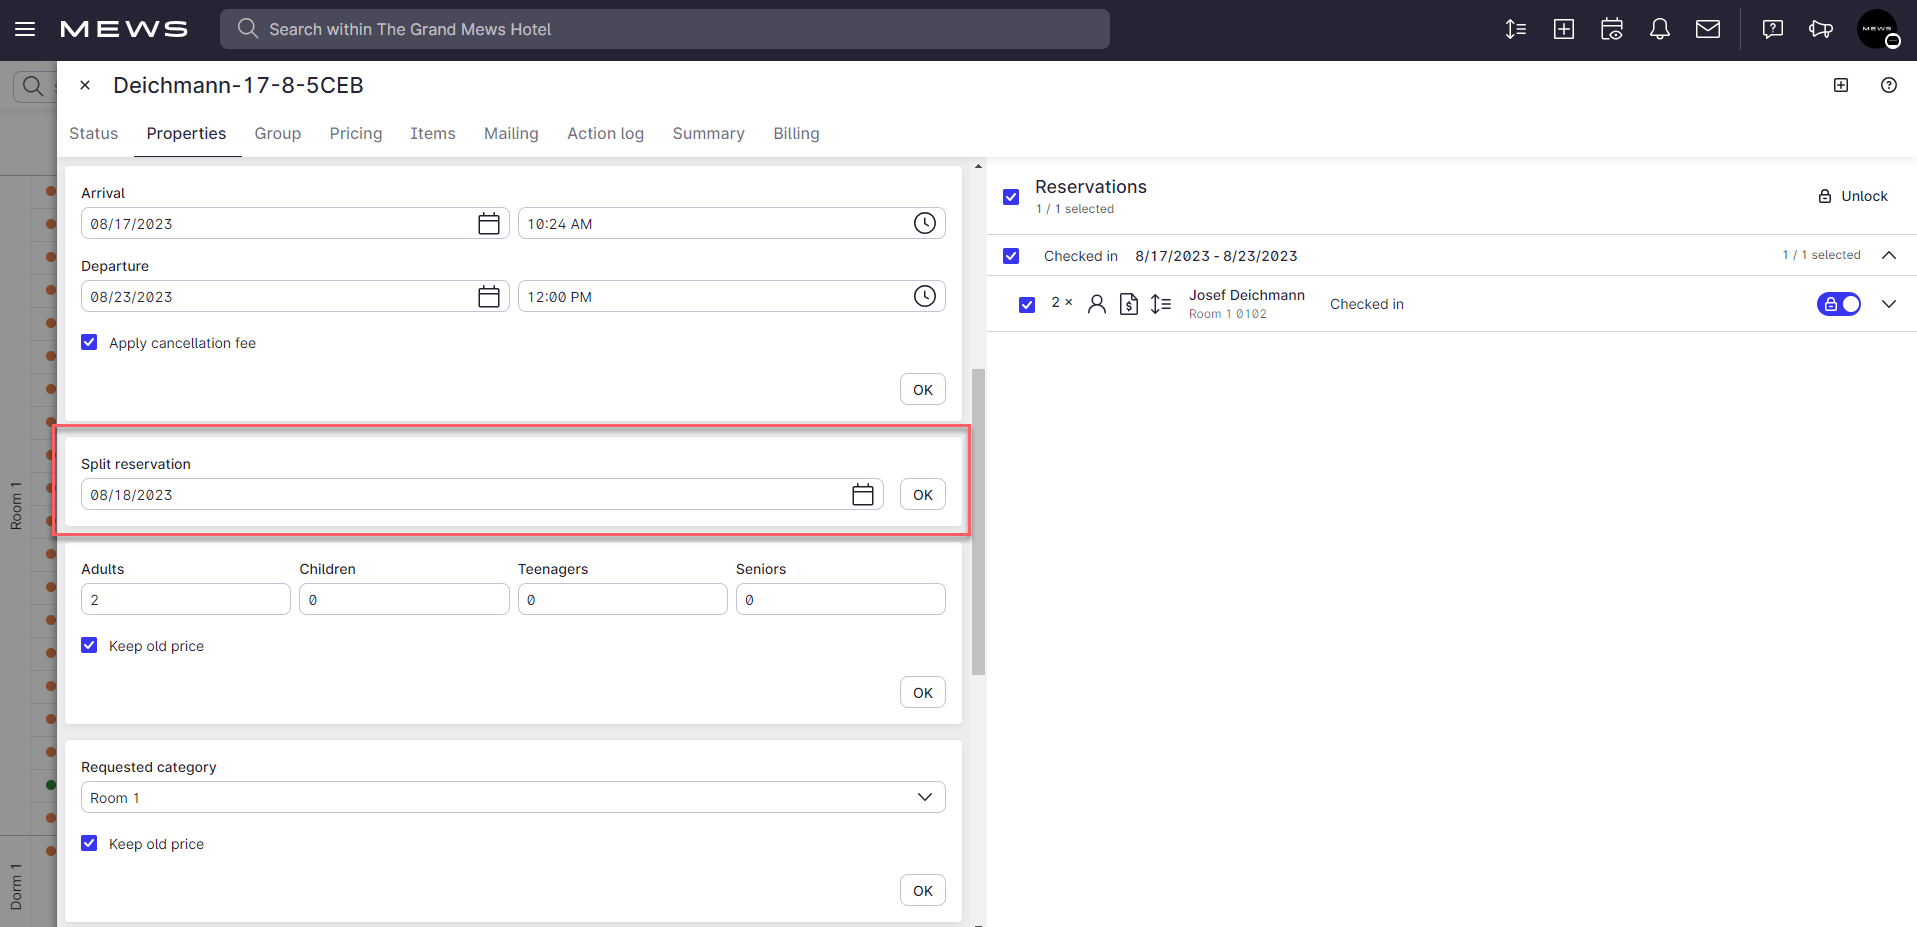Uncheck the Reservations select-all checkbox
1917x927 pixels.
pos(1011,197)
